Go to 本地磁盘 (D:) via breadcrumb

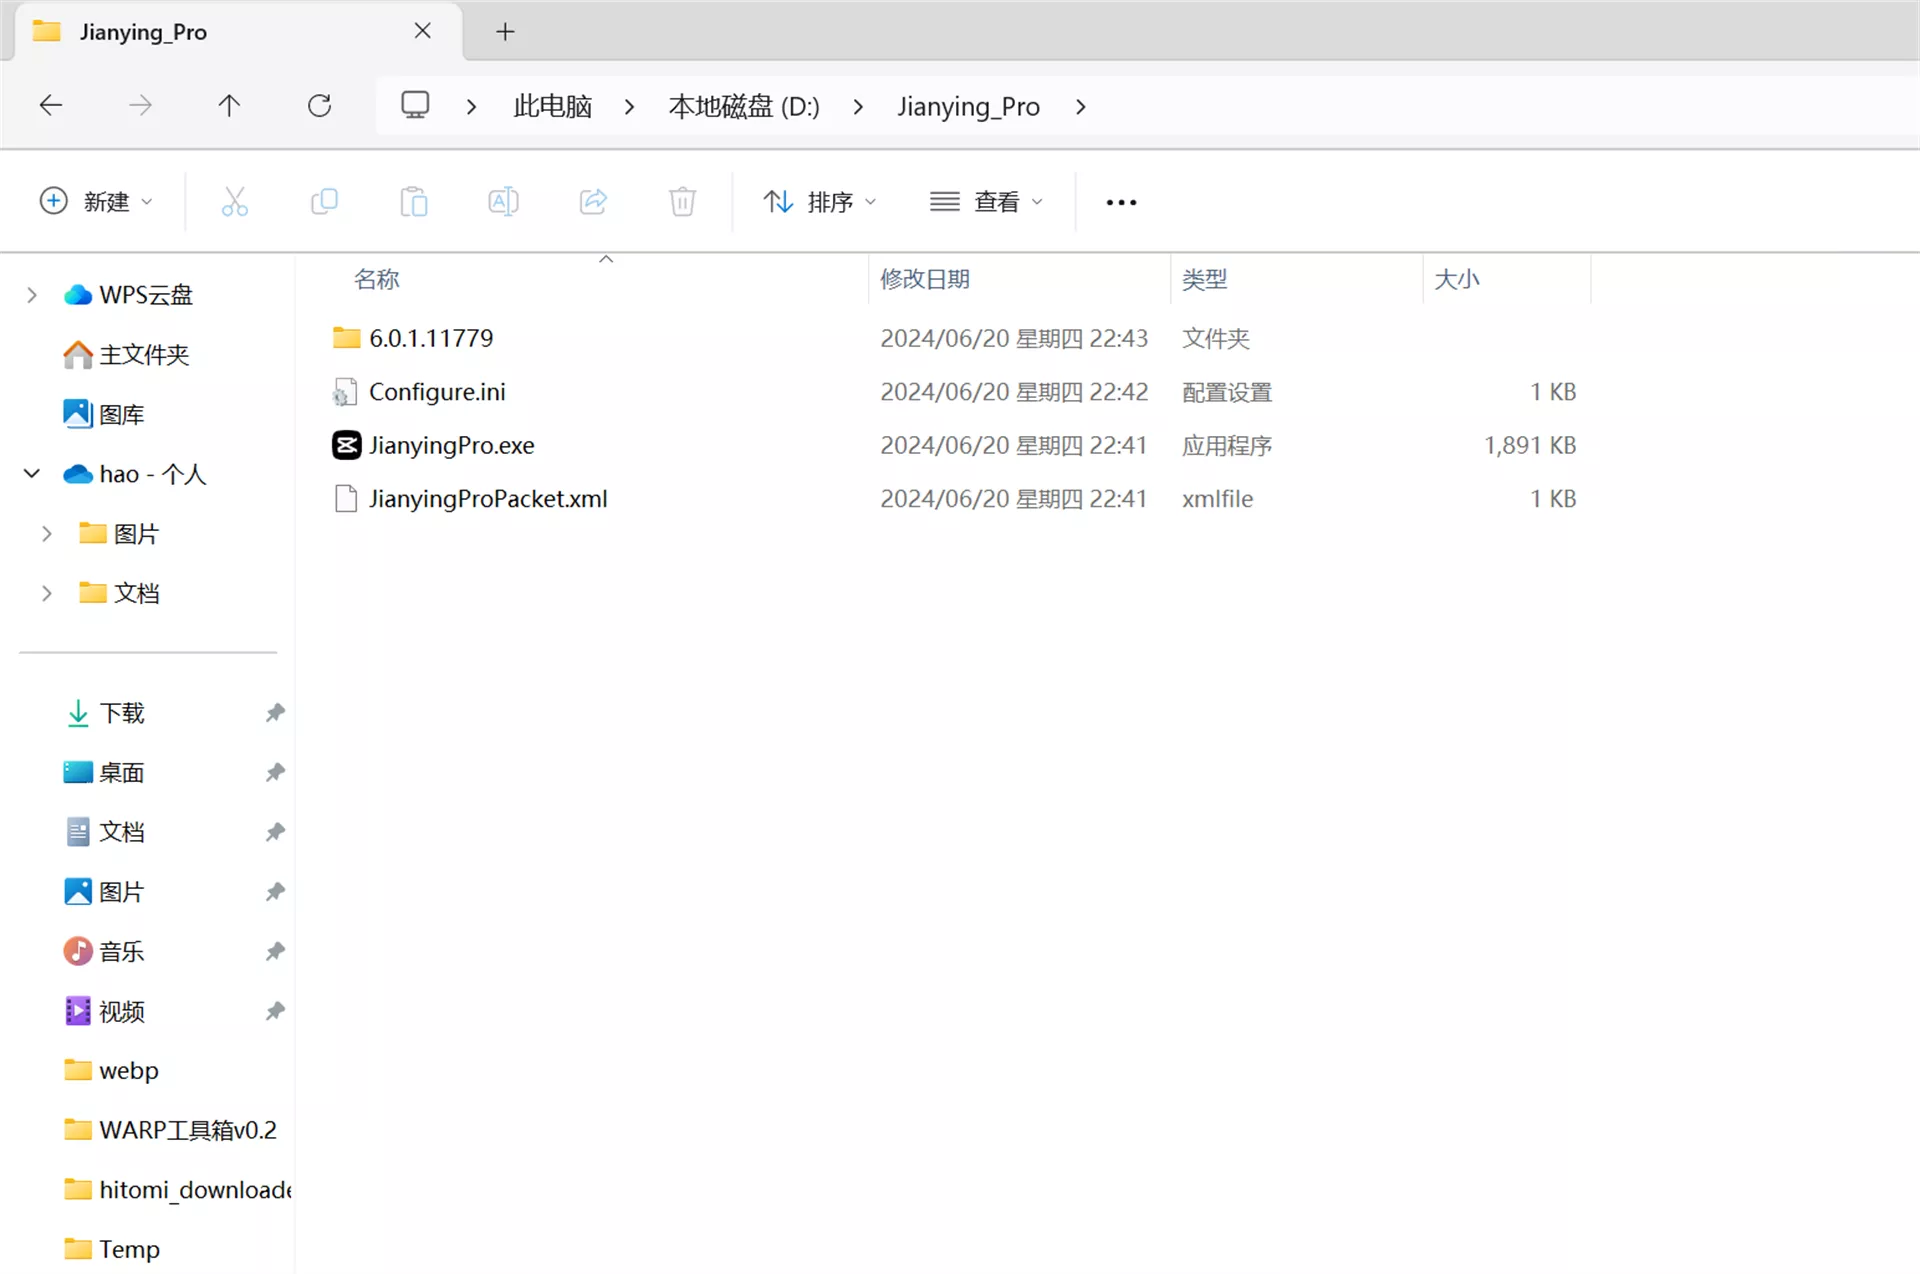click(x=744, y=106)
